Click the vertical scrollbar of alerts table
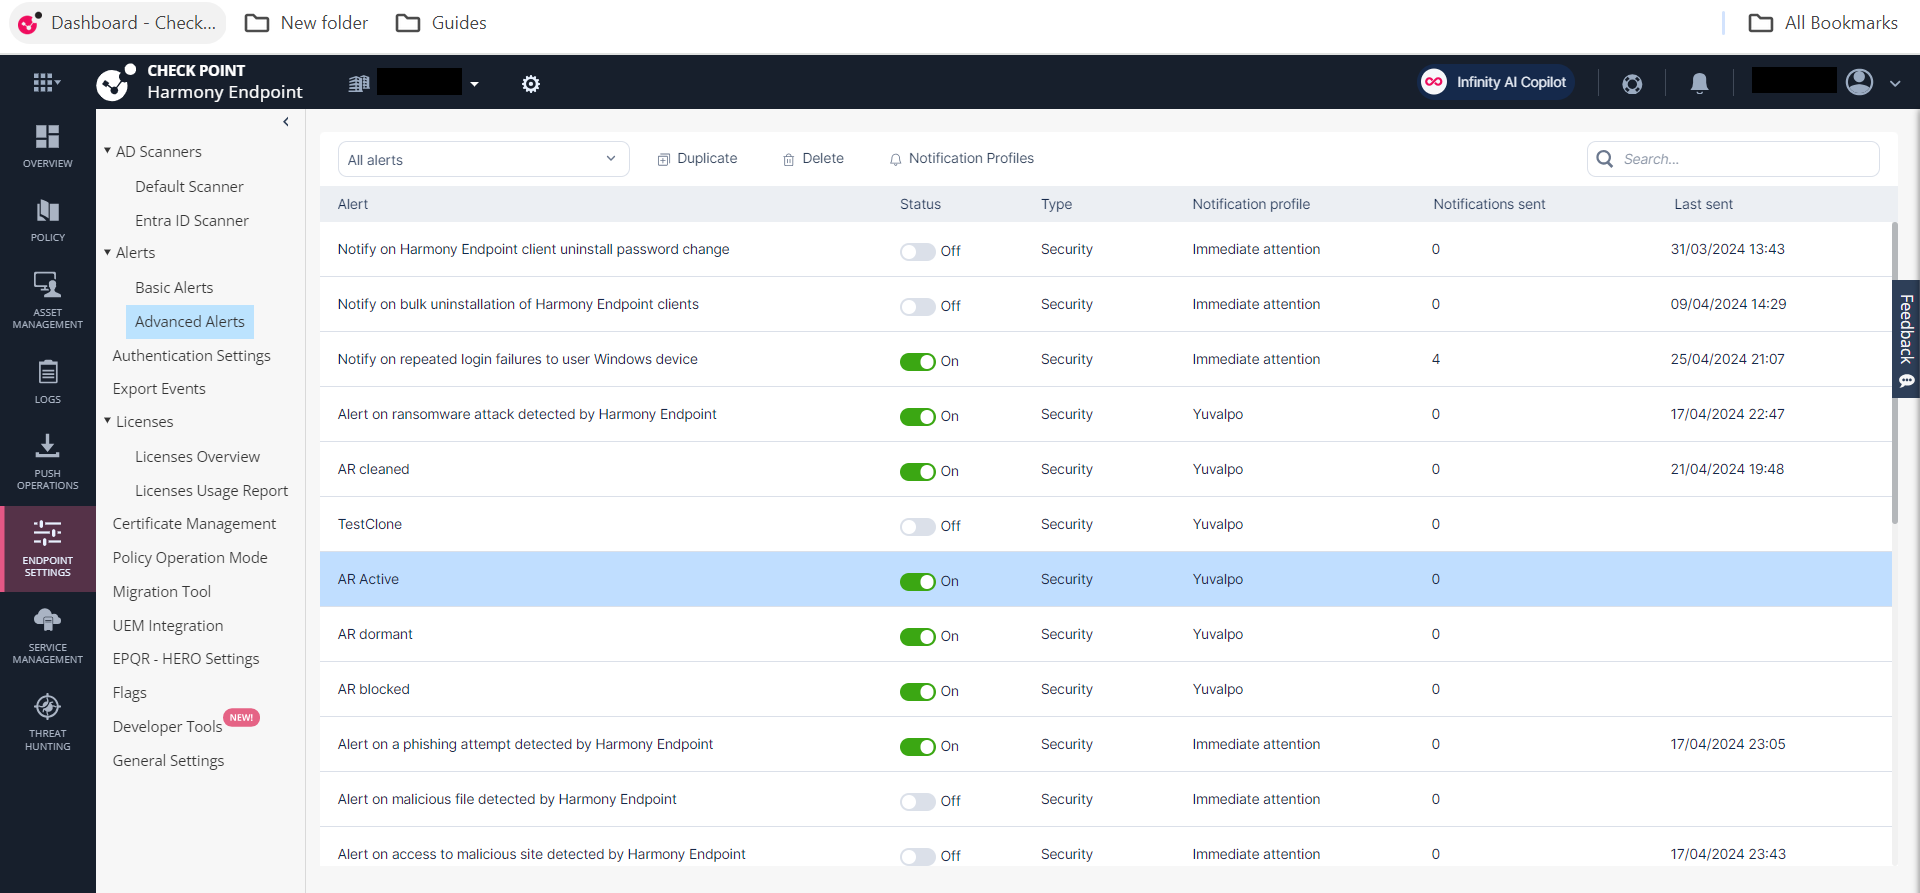The height and width of the screenshot is (893, 1920). tap(1894, 372)
